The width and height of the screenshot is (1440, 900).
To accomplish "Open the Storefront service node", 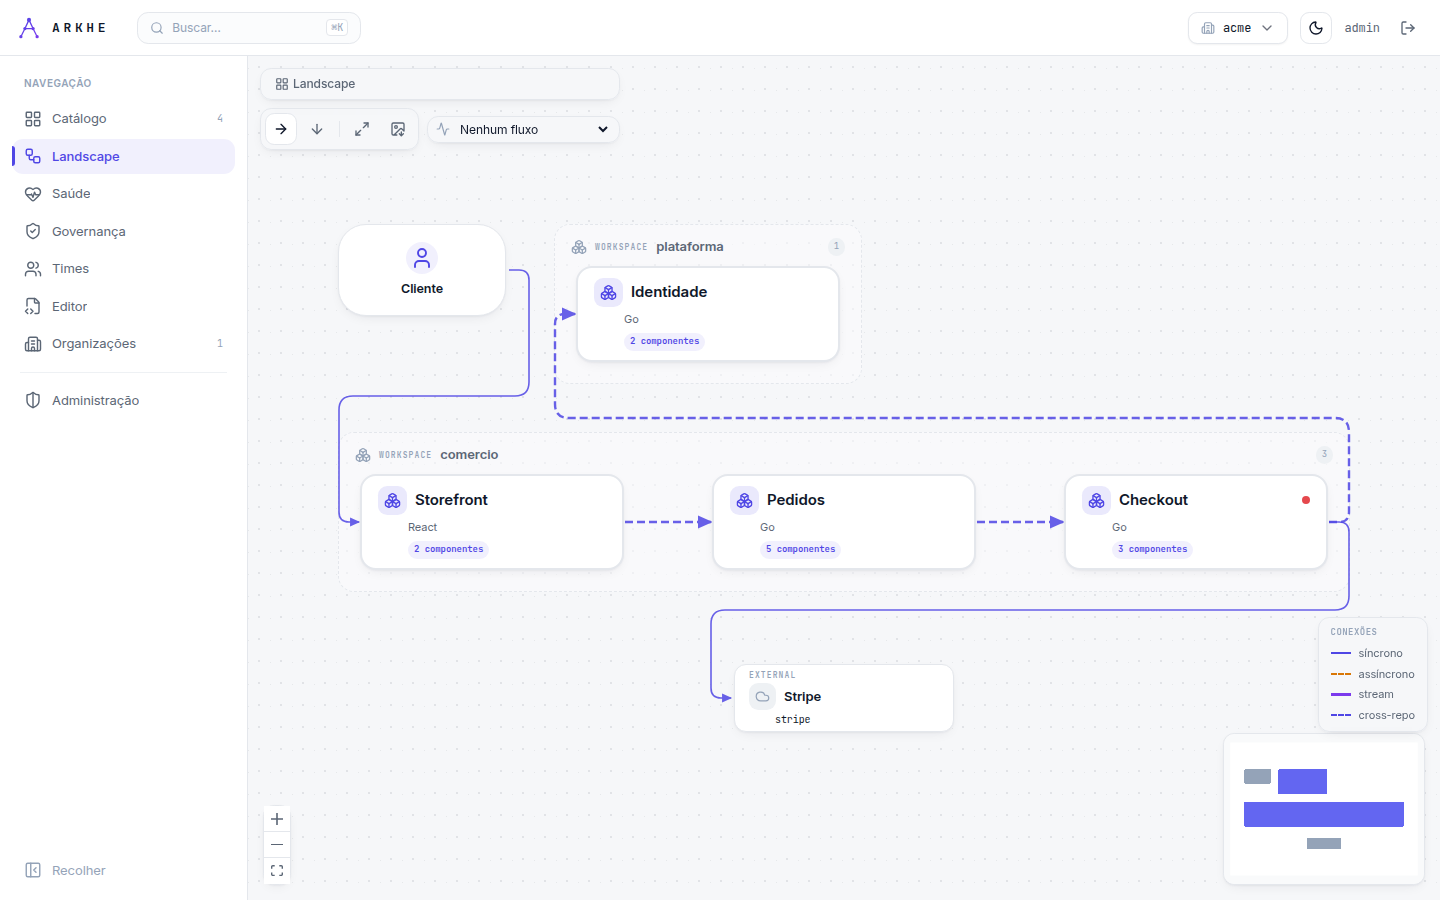I will coord(492,522).
